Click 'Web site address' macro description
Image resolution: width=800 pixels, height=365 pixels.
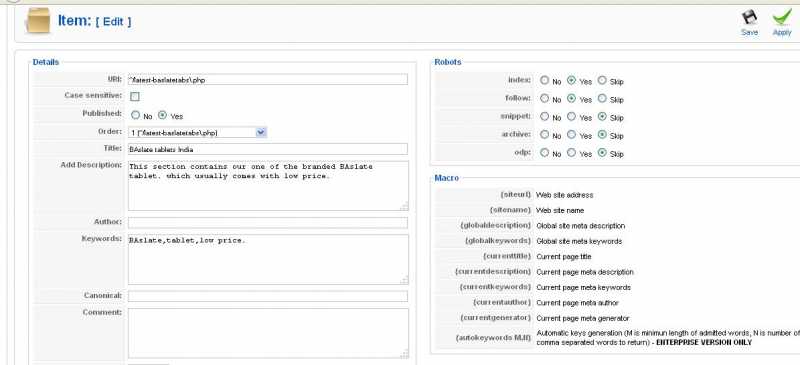click(565, 195)
